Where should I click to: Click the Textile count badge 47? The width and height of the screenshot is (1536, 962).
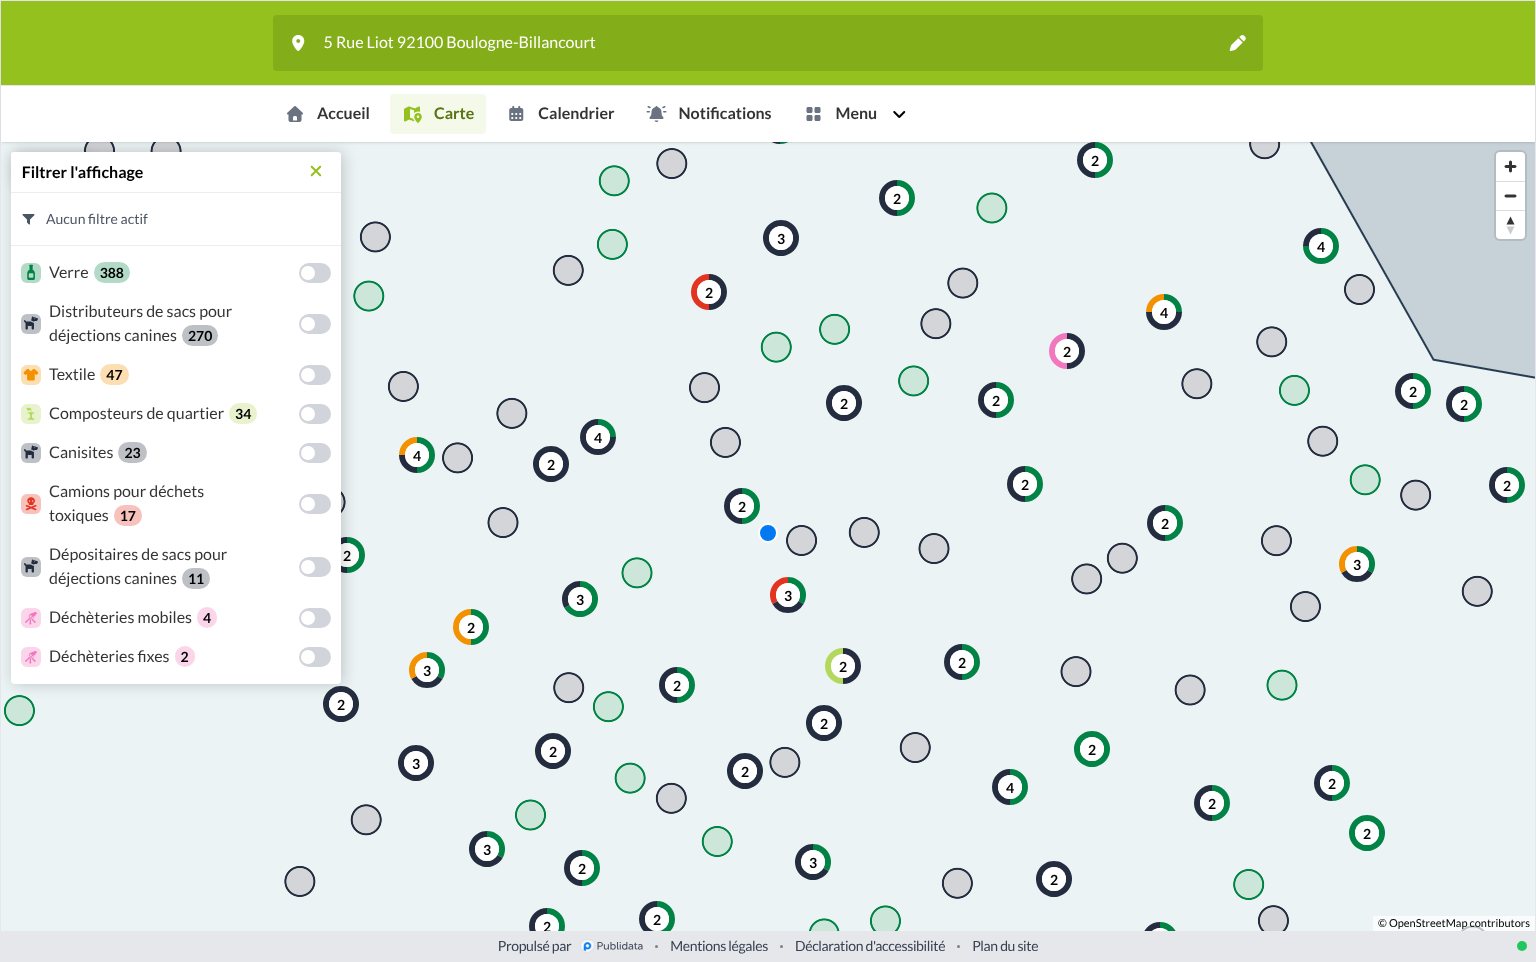115,375
